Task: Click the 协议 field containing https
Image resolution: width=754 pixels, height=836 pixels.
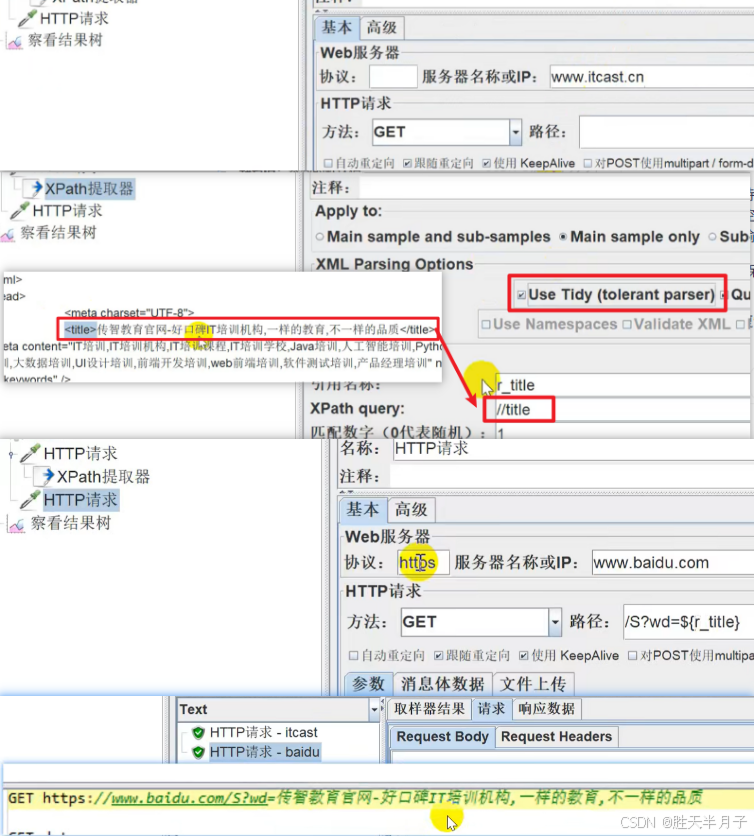Action: 423,562
